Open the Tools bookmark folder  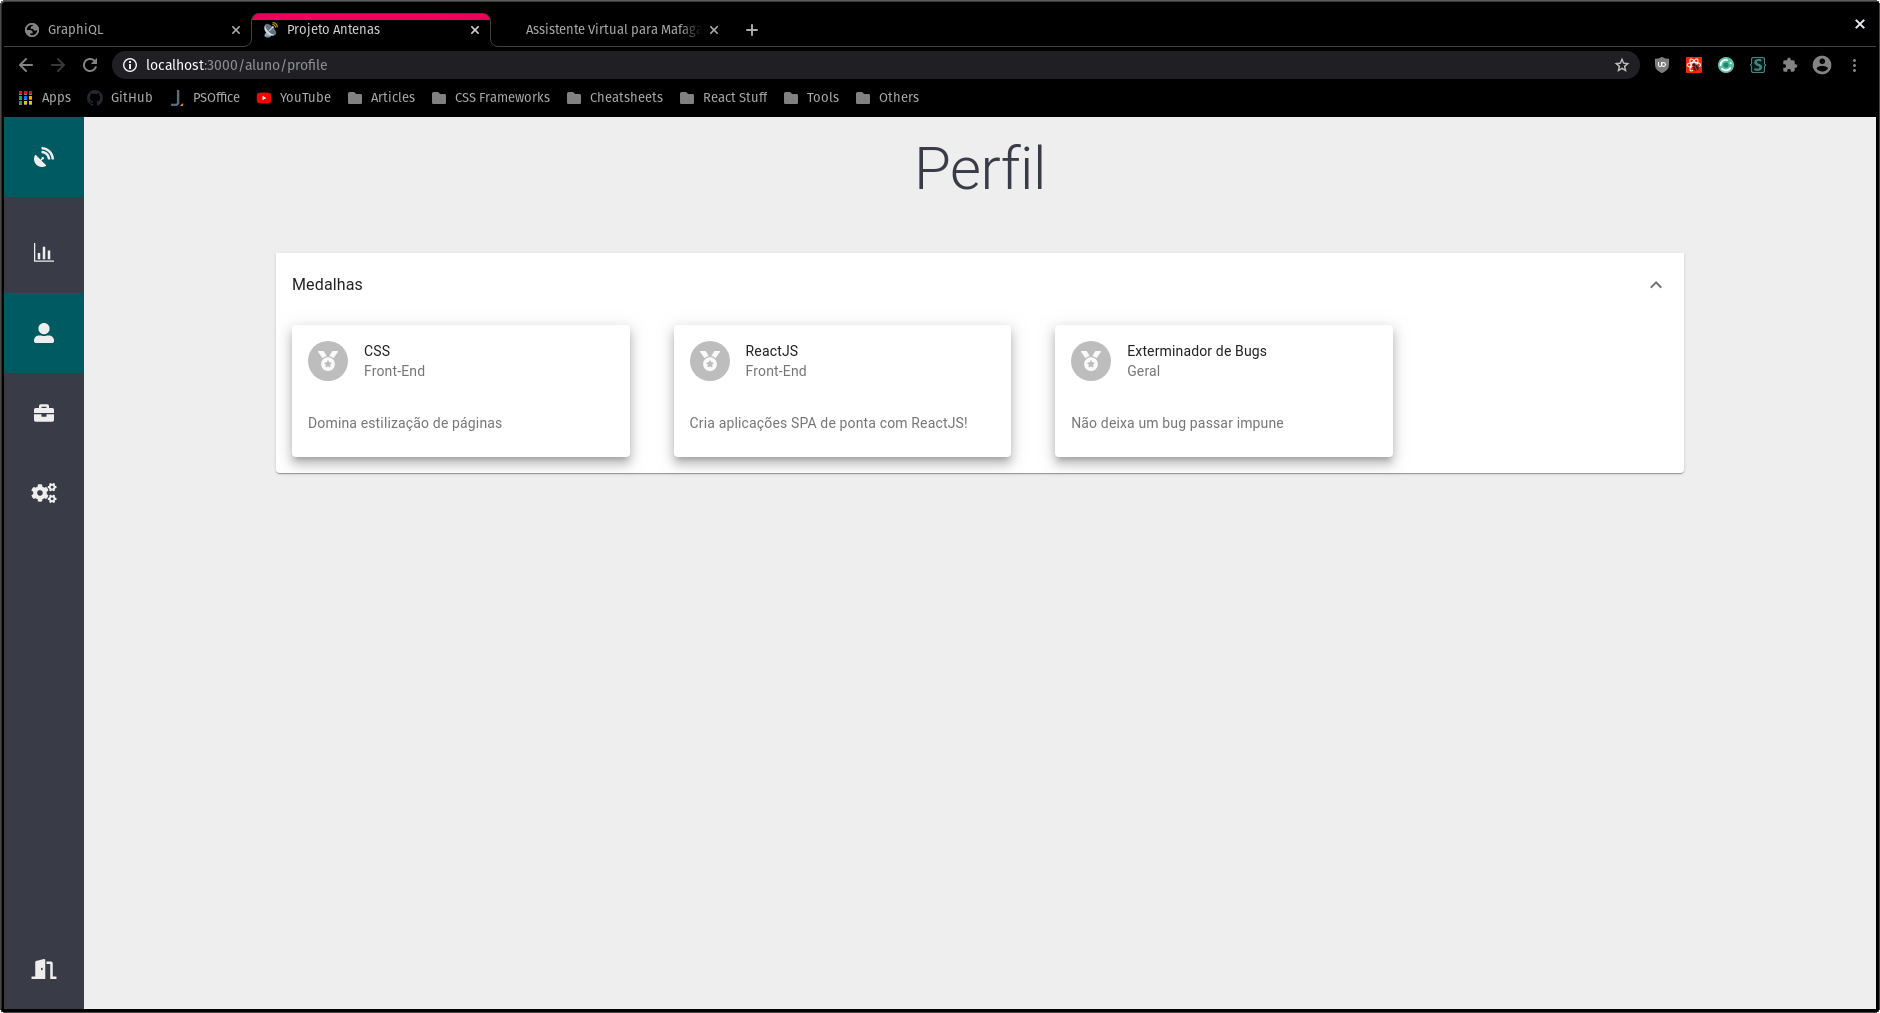coord(811,98)
